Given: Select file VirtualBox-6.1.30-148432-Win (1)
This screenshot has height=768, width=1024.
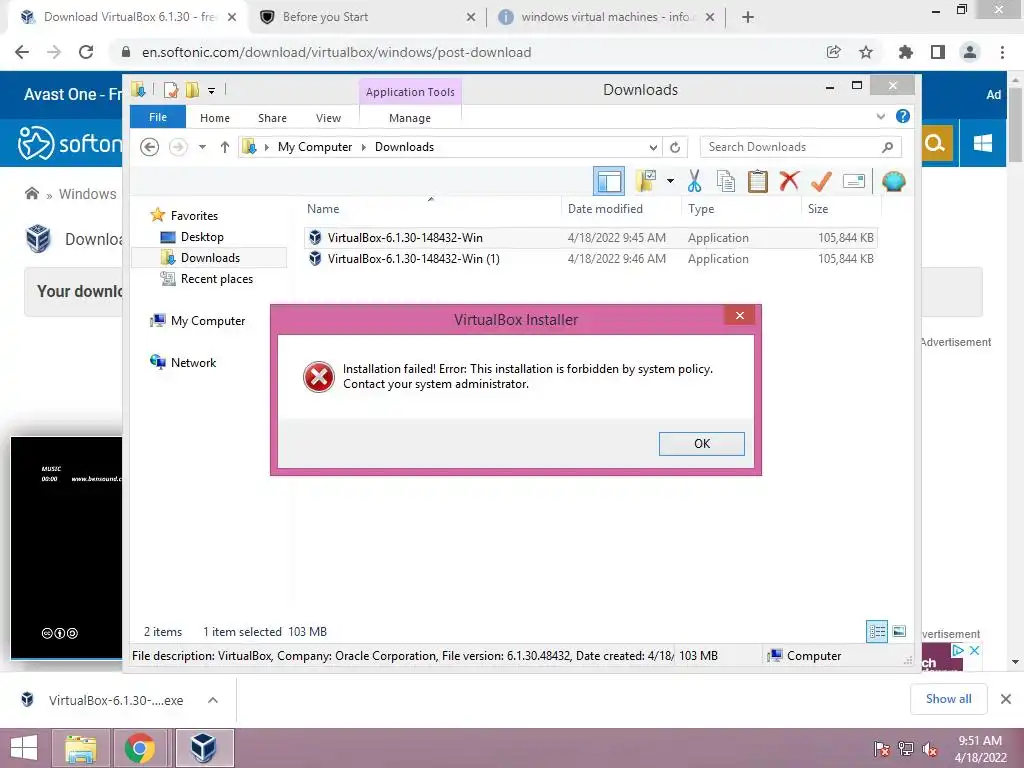Looking at the screenshot, I should tap(590, 259).
